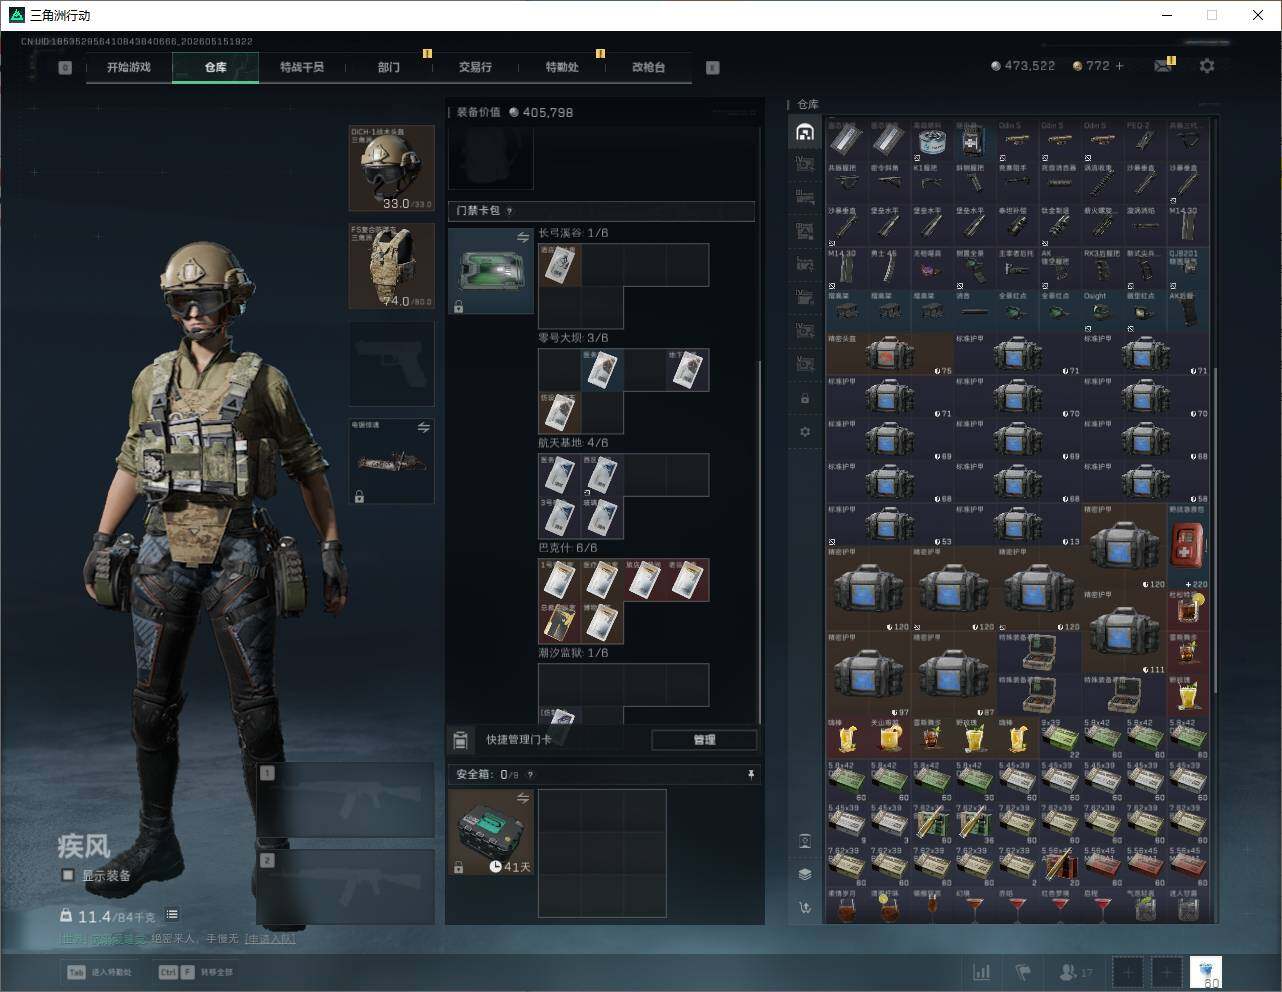Select the main stash icon under 仓库
1282x992 pixels.
(x=805, y=132)
